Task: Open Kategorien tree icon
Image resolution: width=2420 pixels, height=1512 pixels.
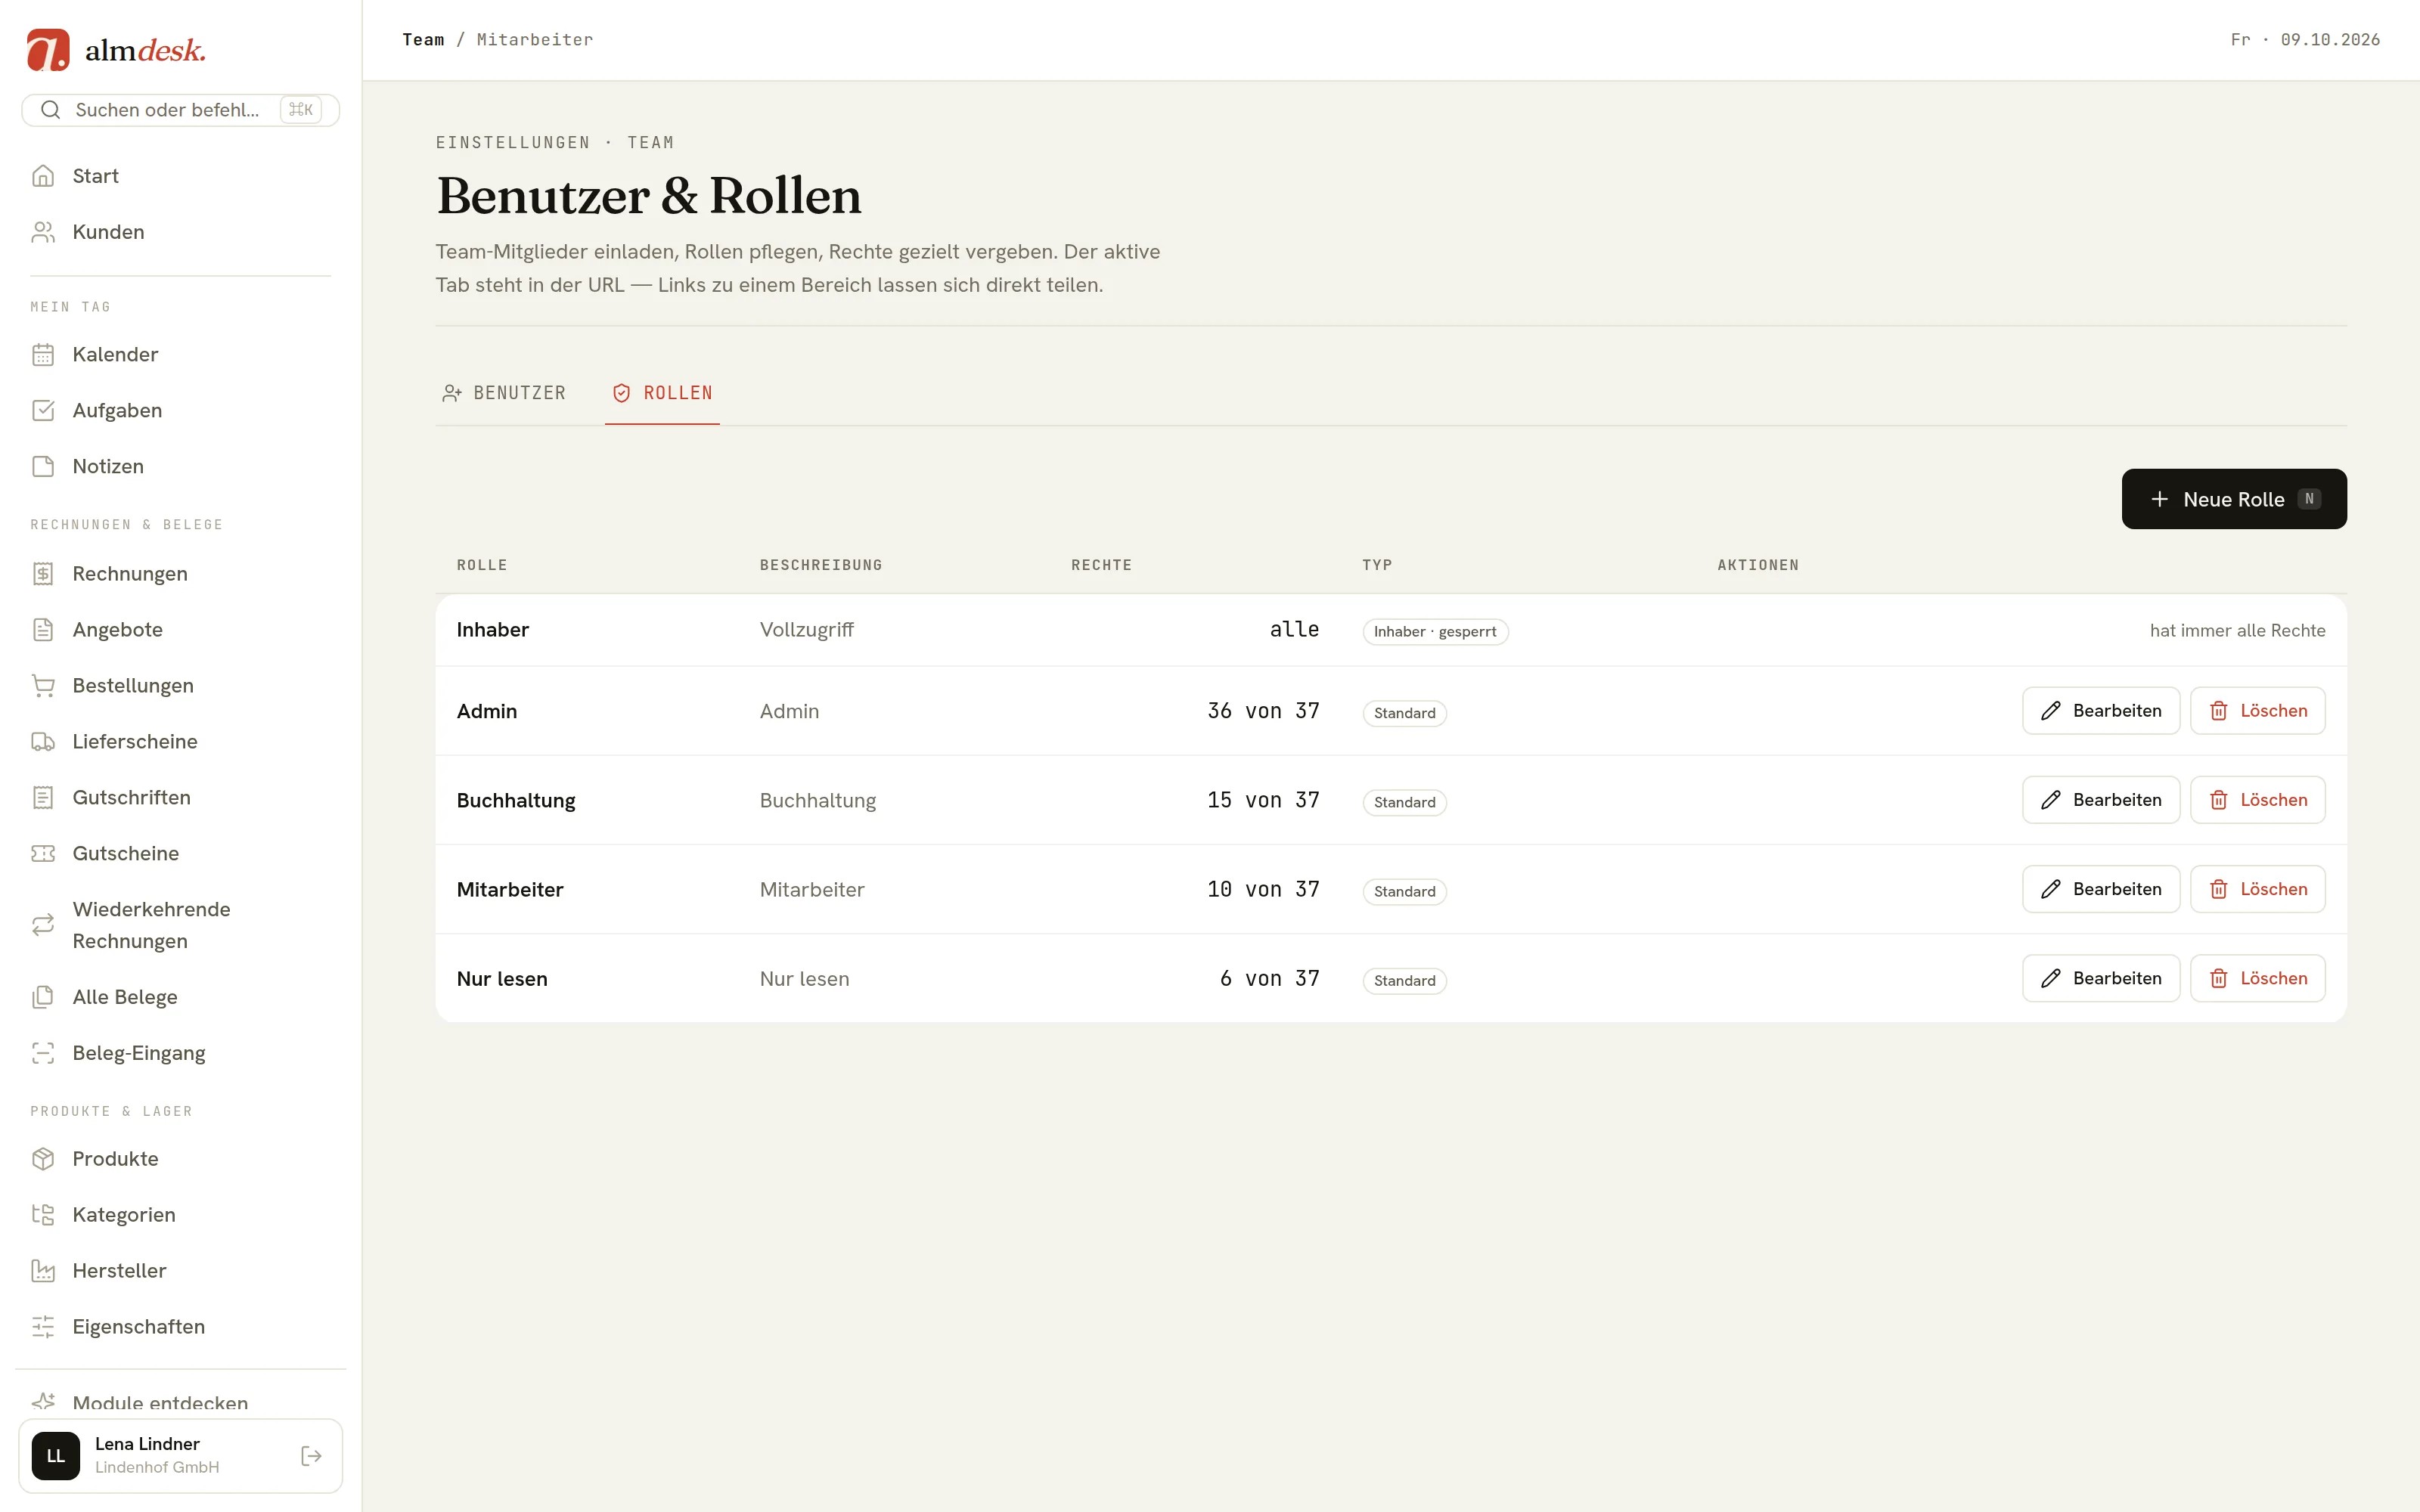Action: [43, 1215]
